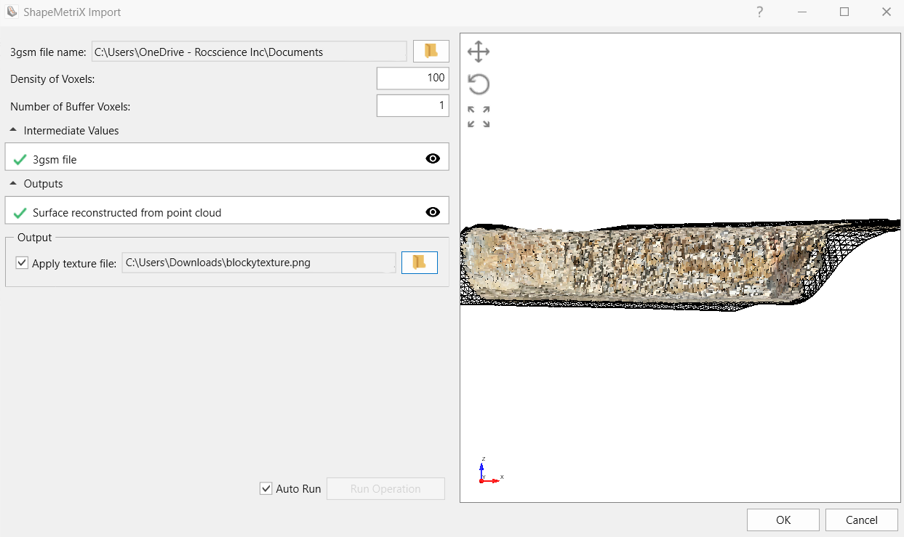This screenshot has width=904, height=537.
Task: Click the Density of Voxels field
Action: tap(413, 78)
